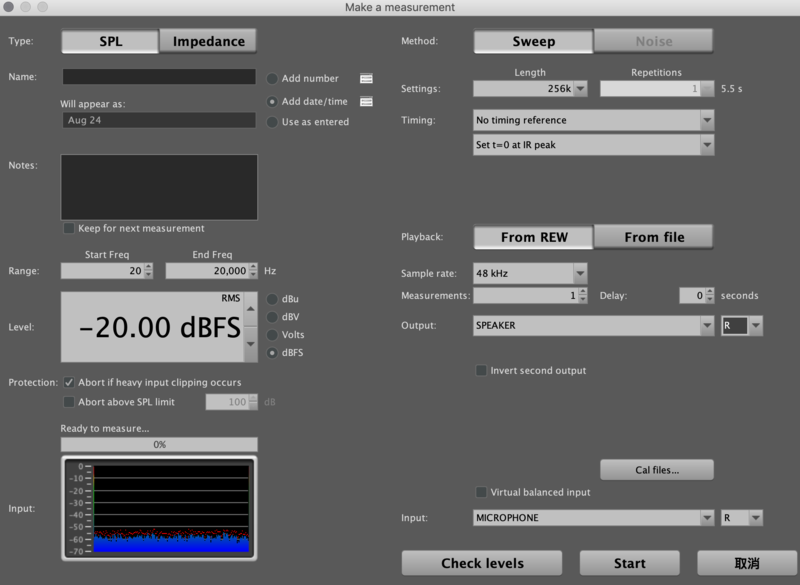This screenshot has height=585, width=800.
Task: Click the Add number format icon
Action: pos(366,78)
